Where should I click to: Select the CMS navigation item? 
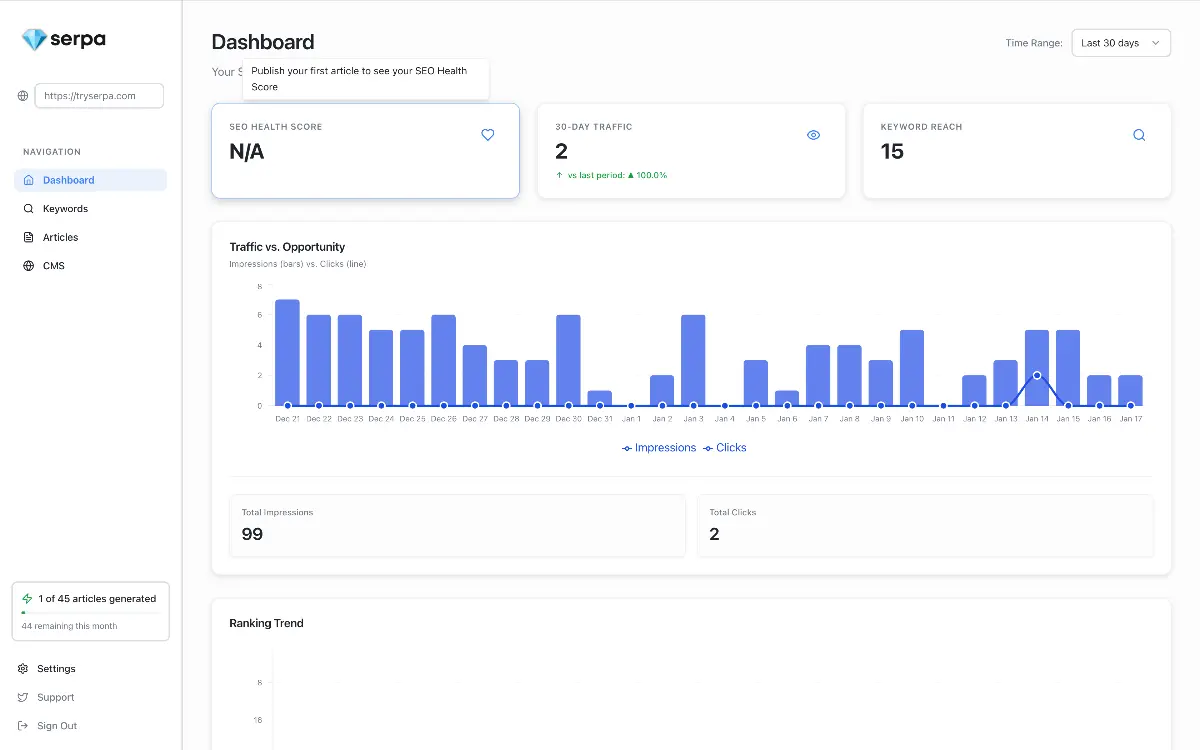tap(53, 266)
